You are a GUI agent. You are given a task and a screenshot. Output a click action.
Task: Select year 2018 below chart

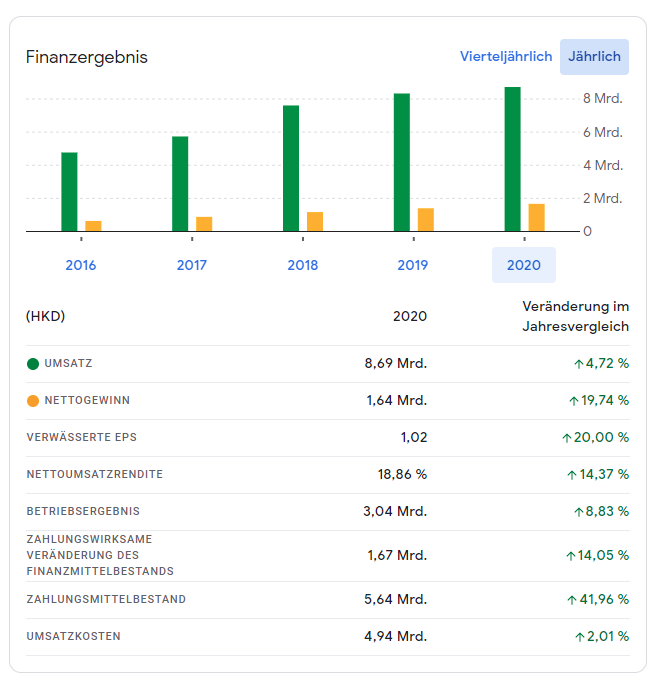[302, 265]
